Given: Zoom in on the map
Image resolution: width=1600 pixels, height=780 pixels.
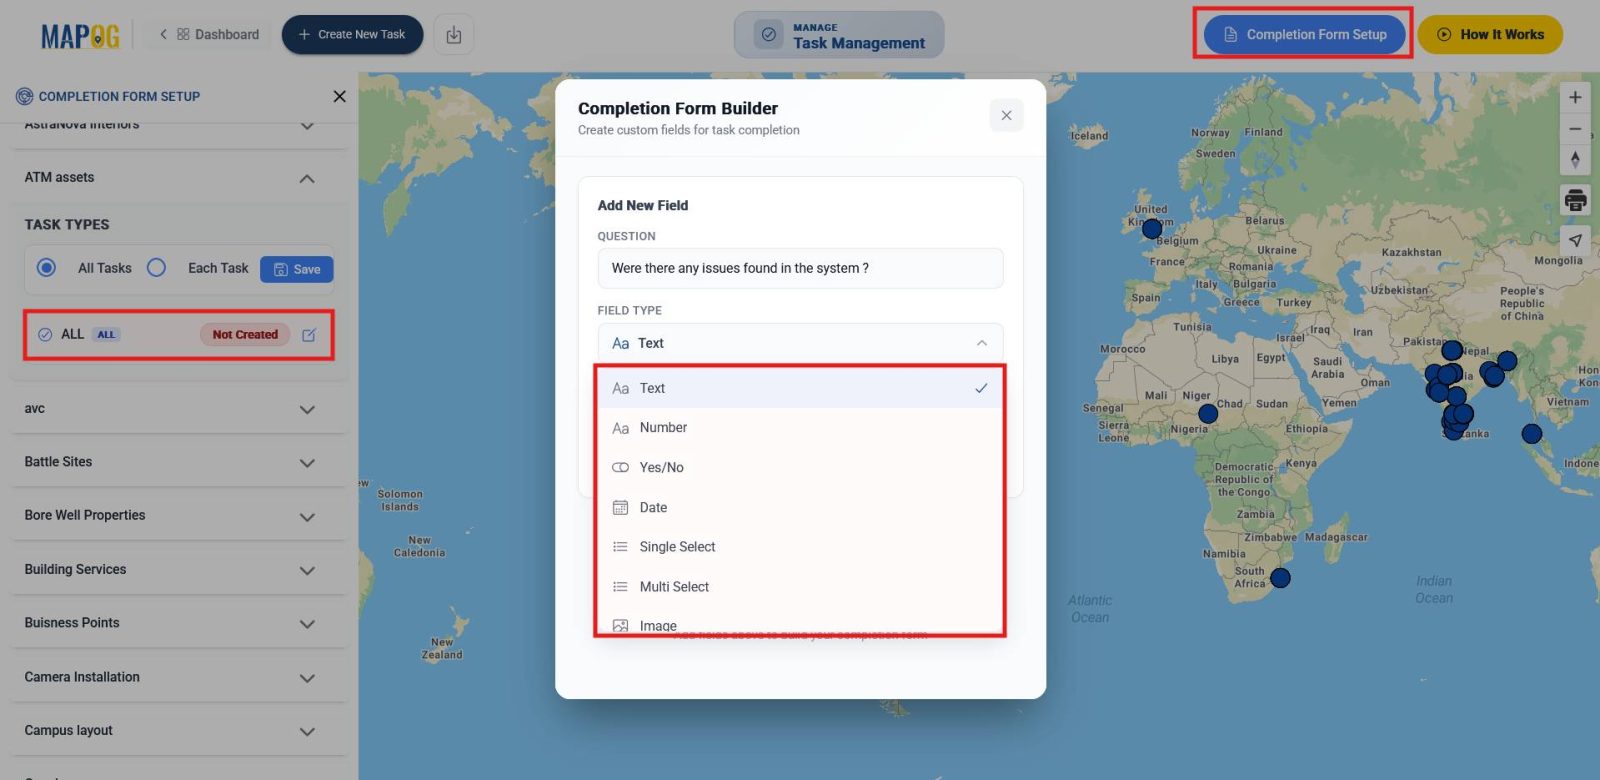Looking at the screenshot, I should pyautogui.click(x=1575, y=97).
